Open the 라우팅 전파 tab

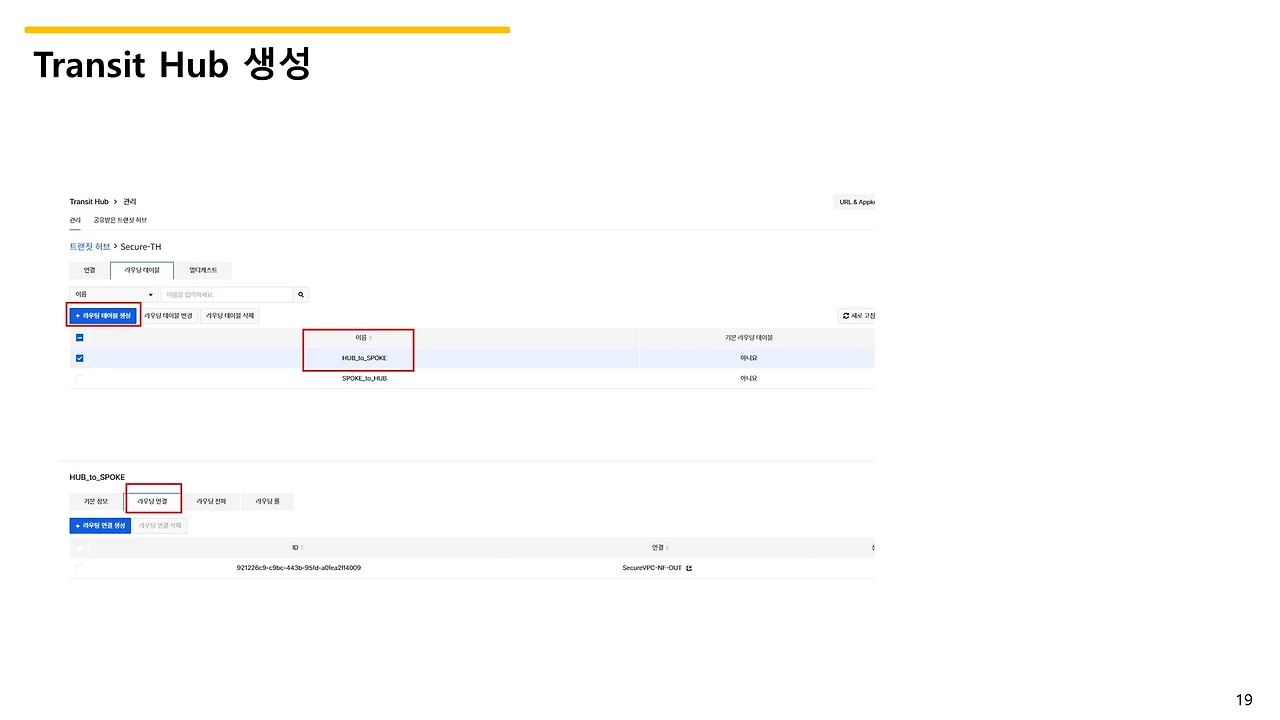(211, 500)
